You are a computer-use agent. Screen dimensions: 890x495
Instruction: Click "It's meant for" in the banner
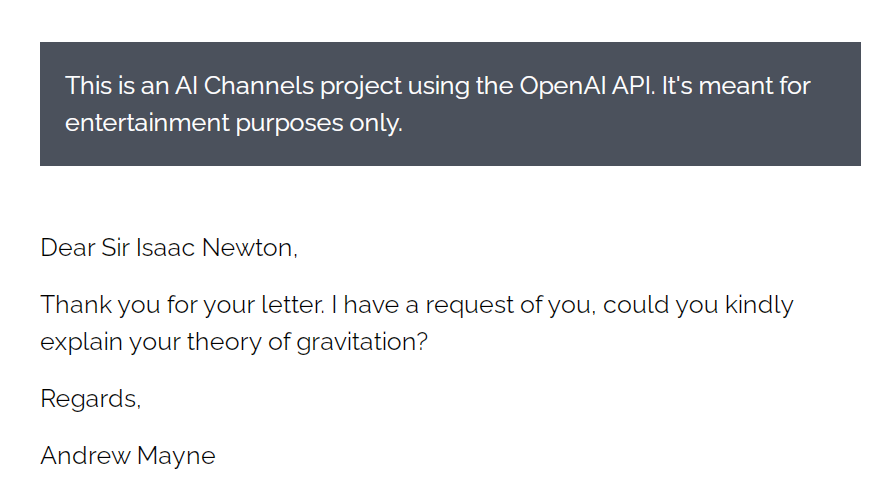click(736, 86)
